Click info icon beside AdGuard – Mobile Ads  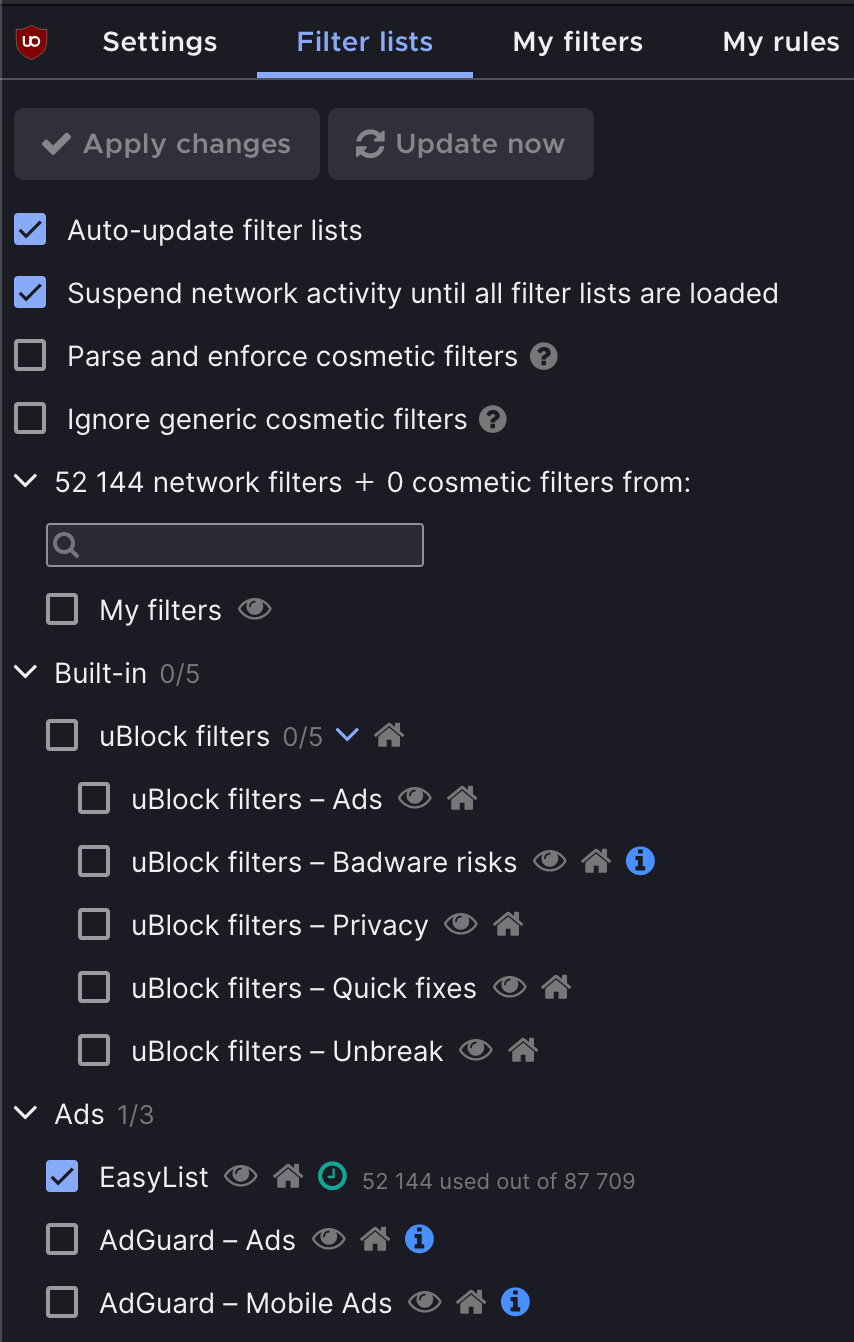click(x=515, y=1302)
